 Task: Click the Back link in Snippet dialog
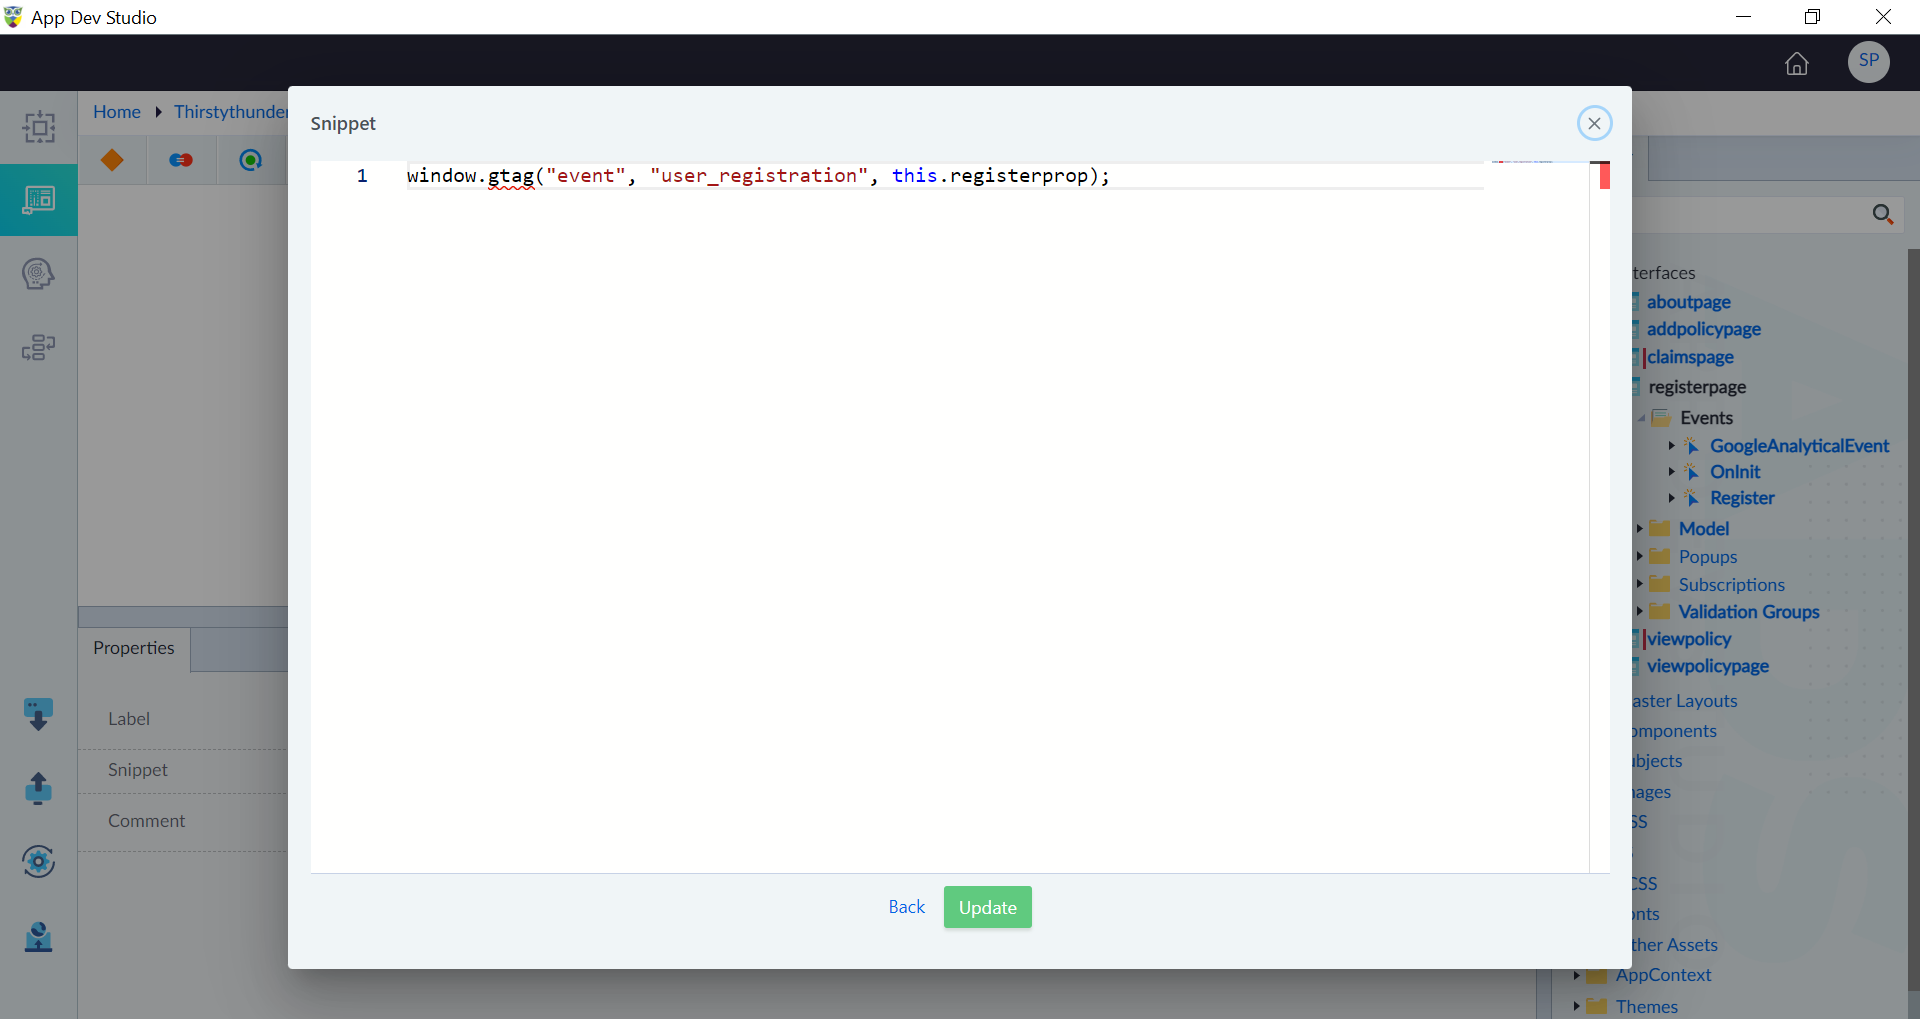pyautogui.click(x=907, y=907)
